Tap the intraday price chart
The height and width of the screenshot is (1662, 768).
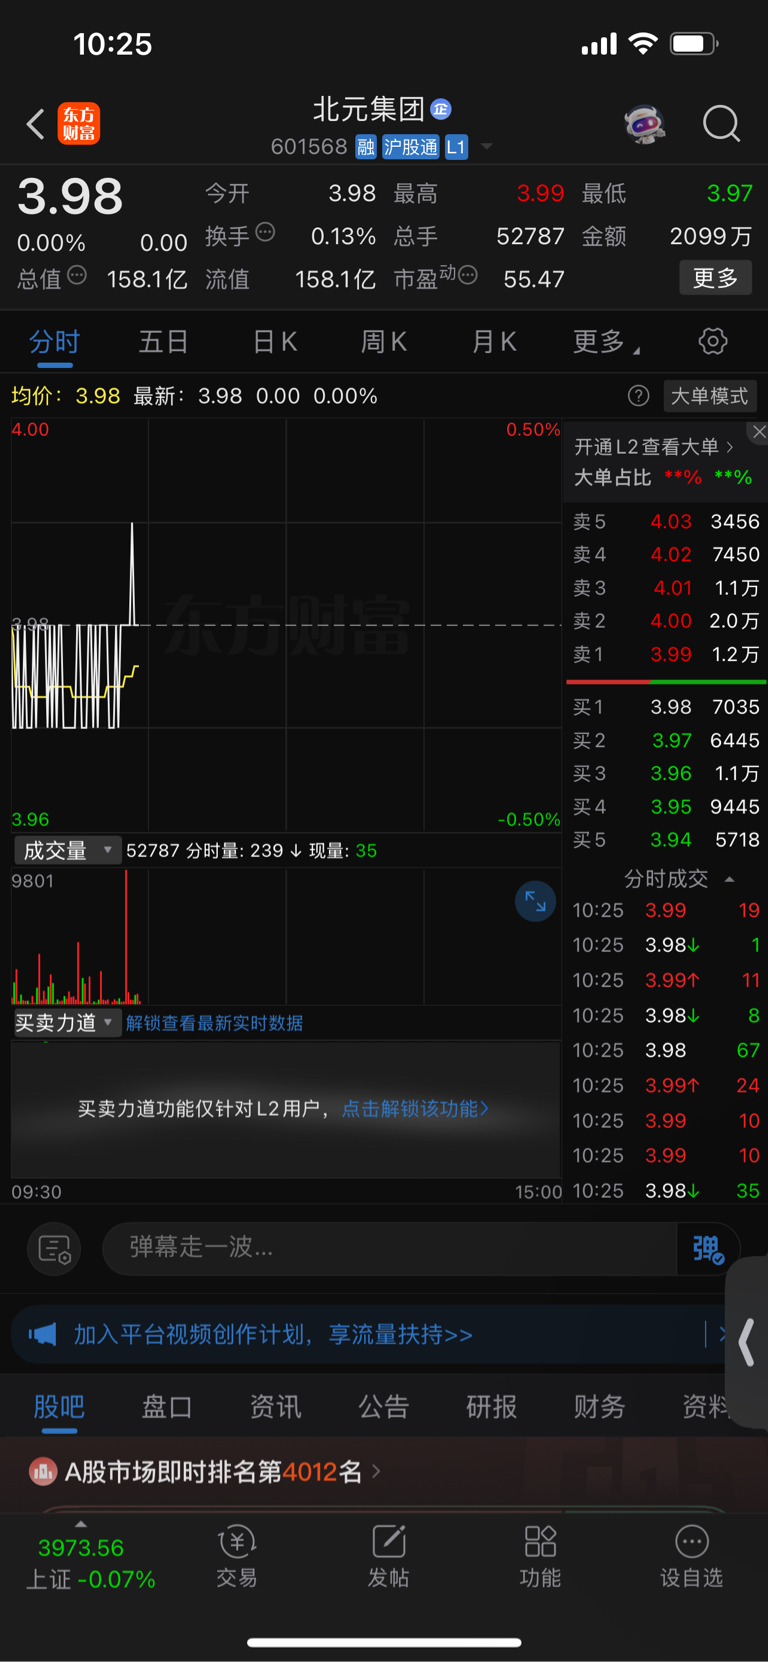[x=286, y=625]
